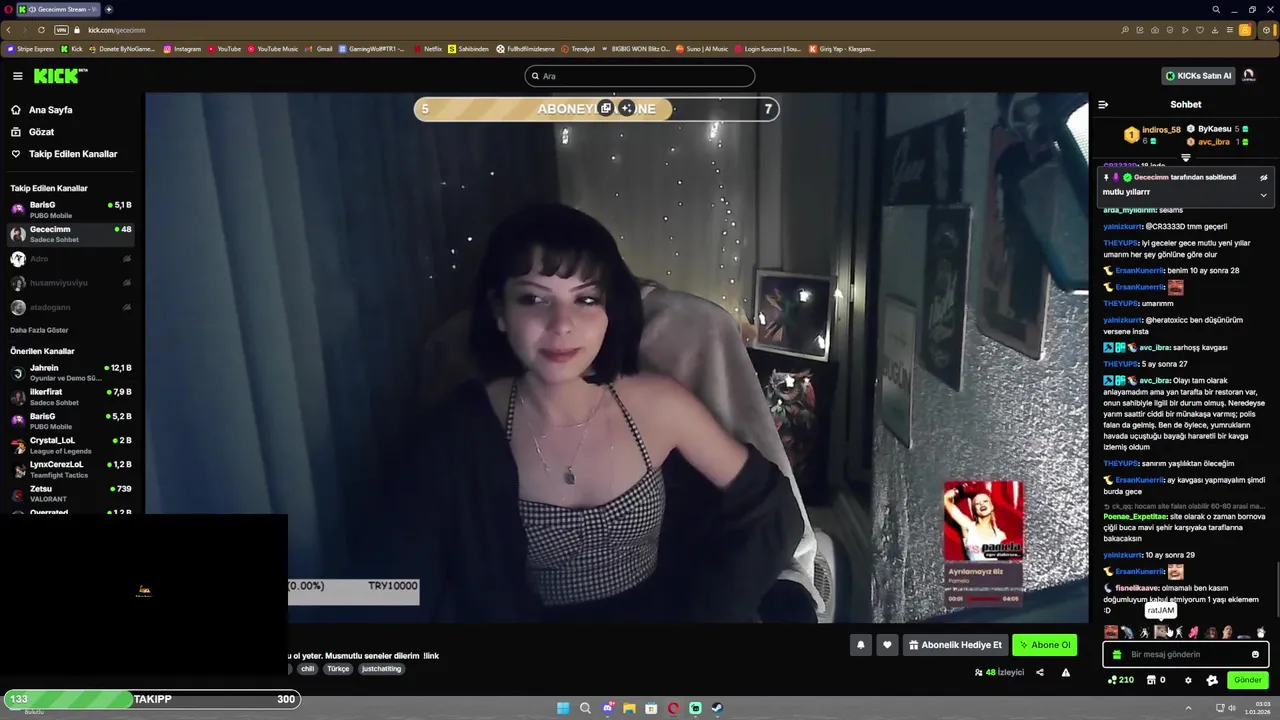The image size is (1280, 720).
Task: Show hidden system tray icons chevron
Action: point(1188,708)
